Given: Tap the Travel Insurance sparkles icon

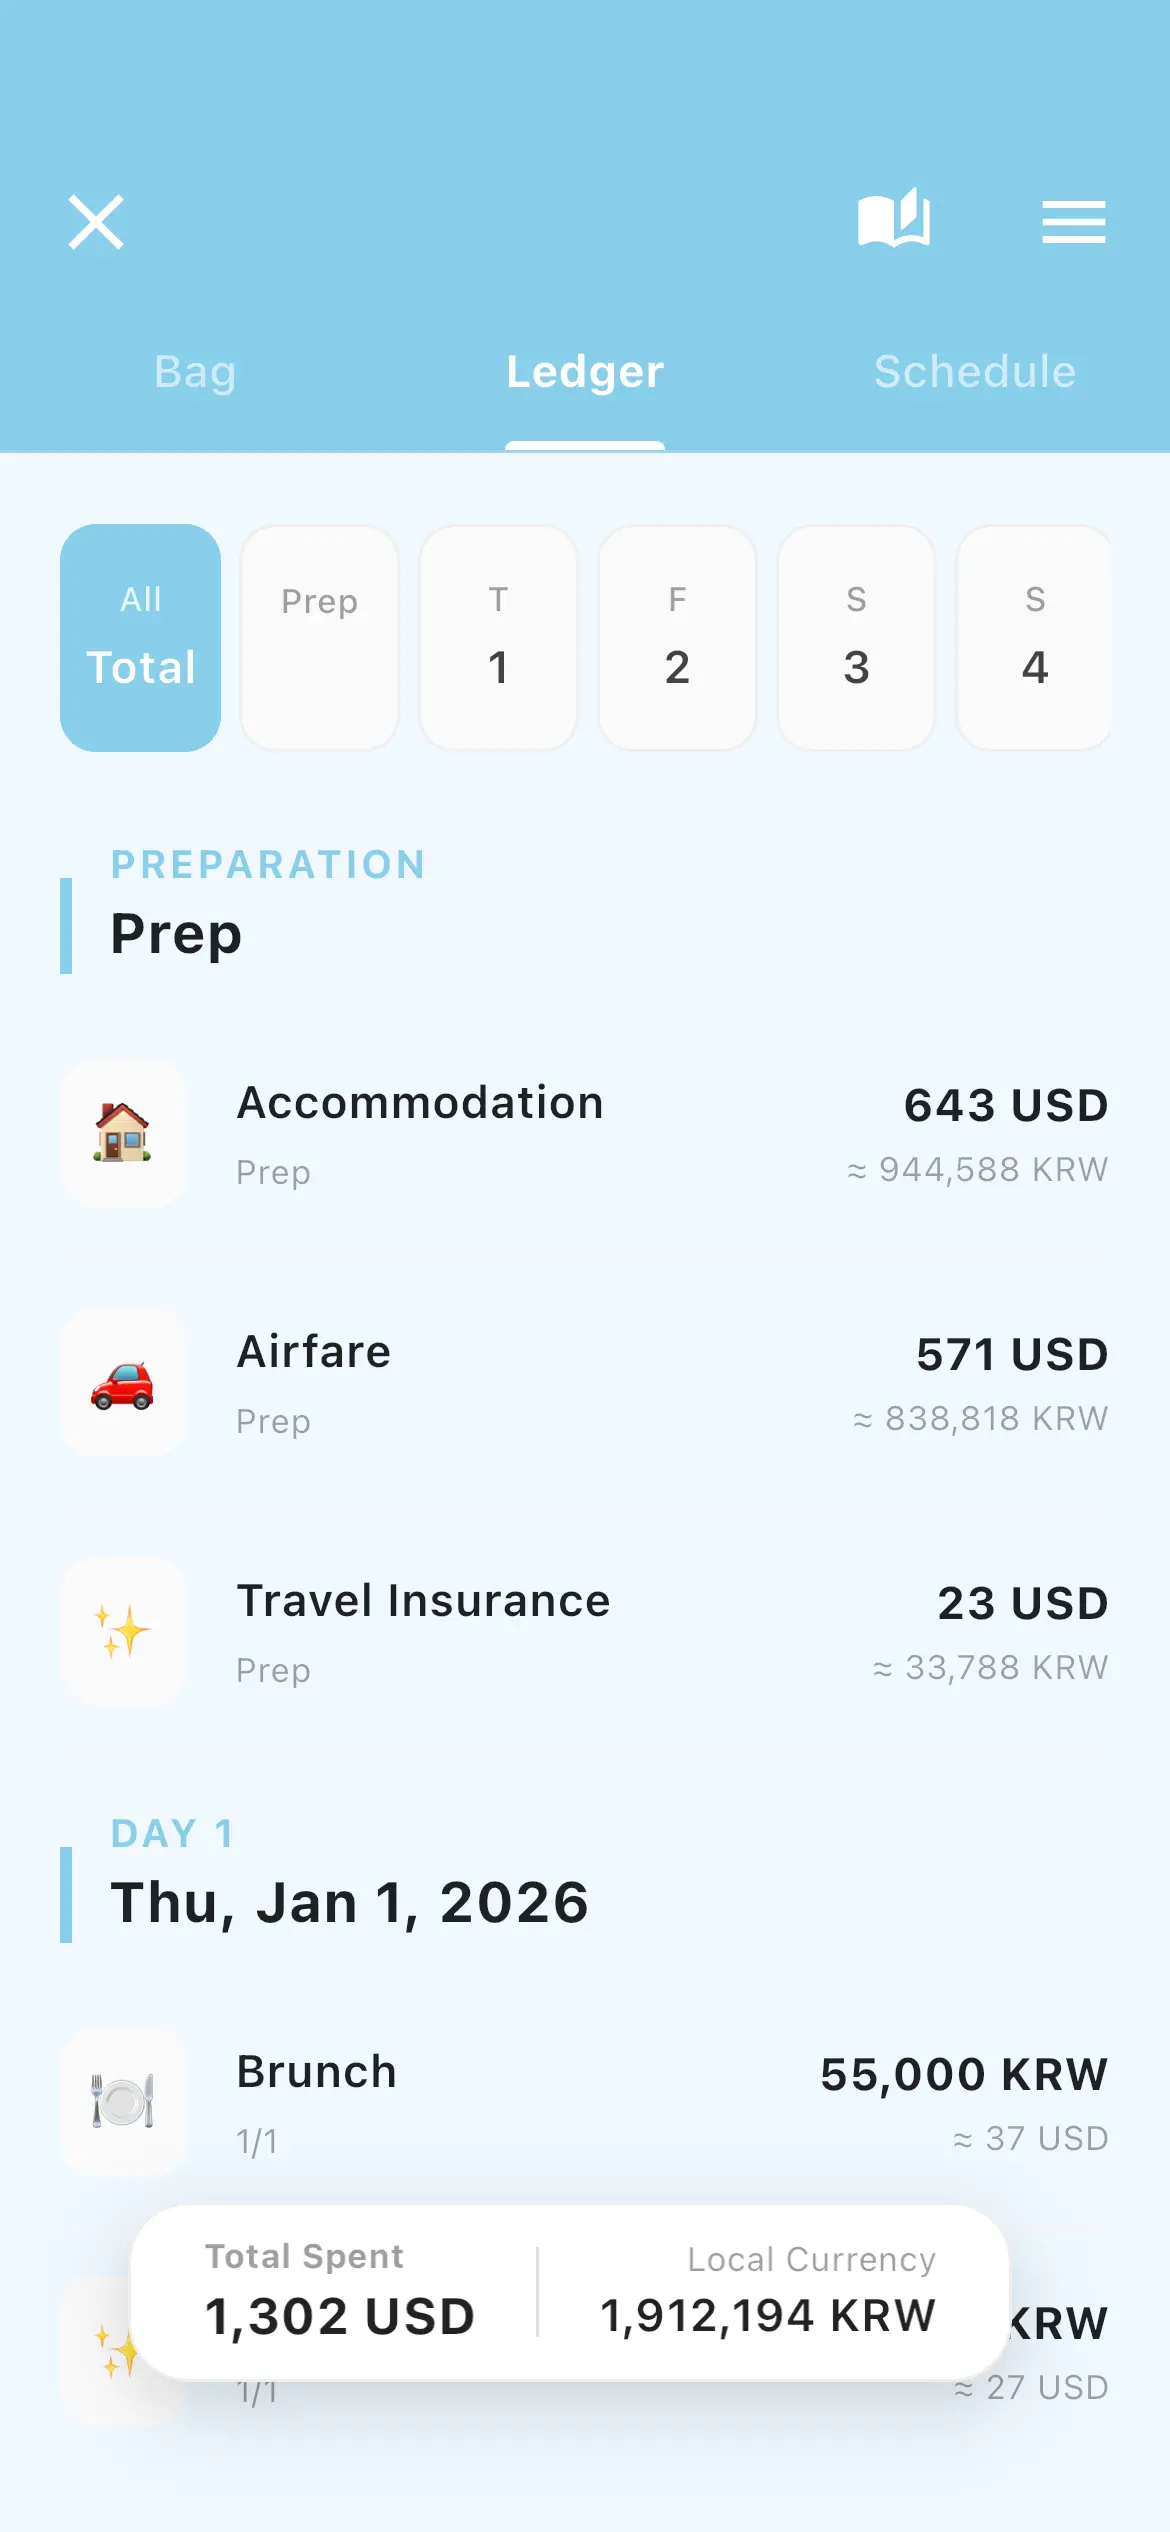Looking at the screenshot, I should (123, 1631).
